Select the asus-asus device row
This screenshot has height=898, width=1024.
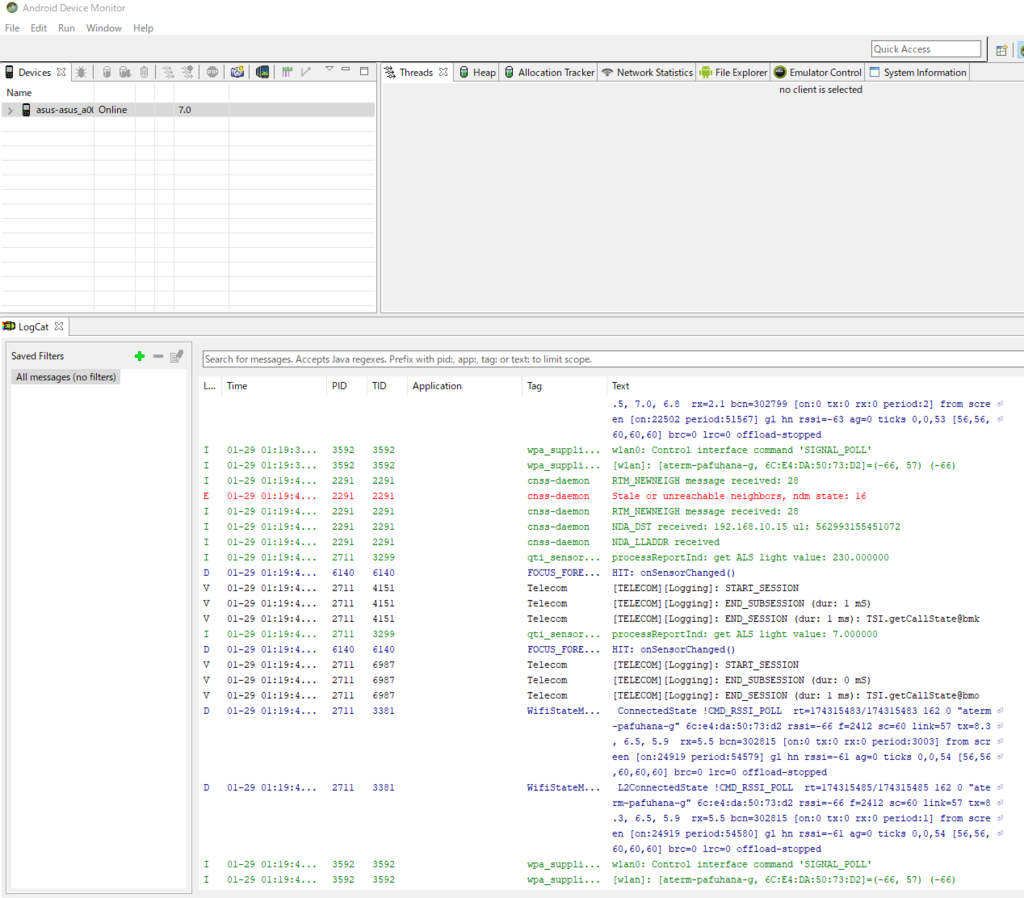tap(188, 110)
